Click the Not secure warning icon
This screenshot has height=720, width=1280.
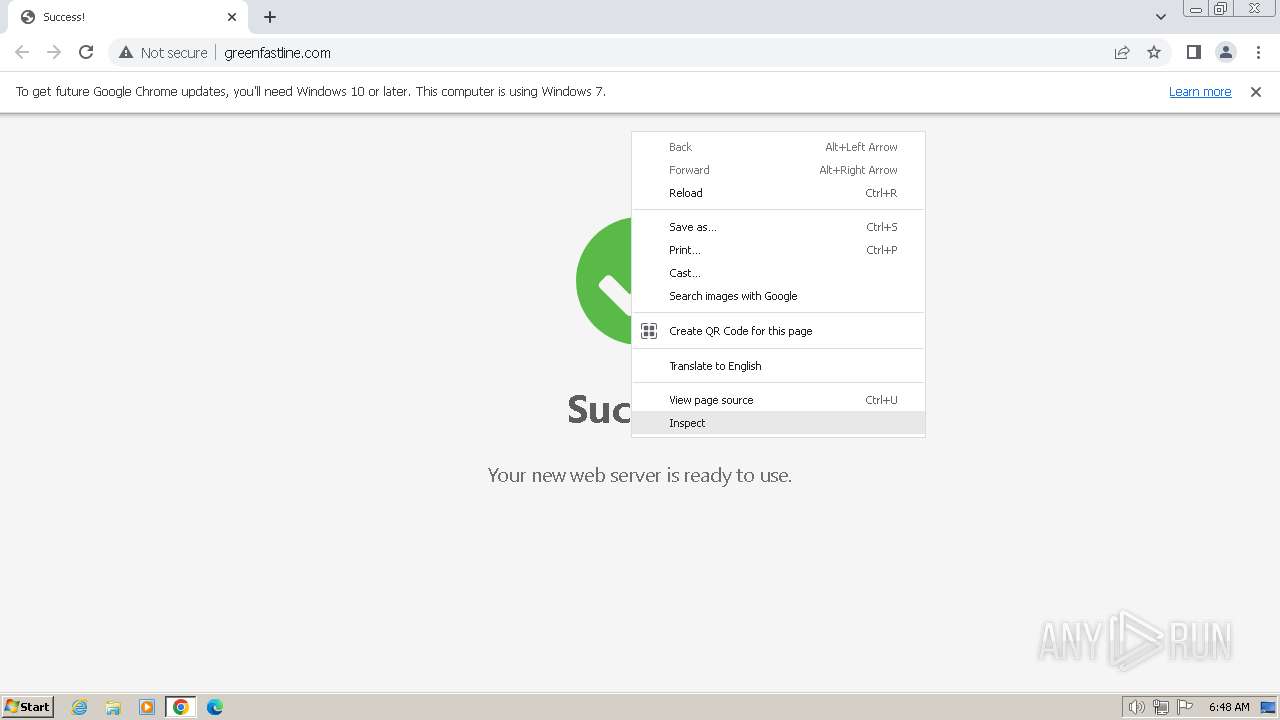(x=126, y=52)
